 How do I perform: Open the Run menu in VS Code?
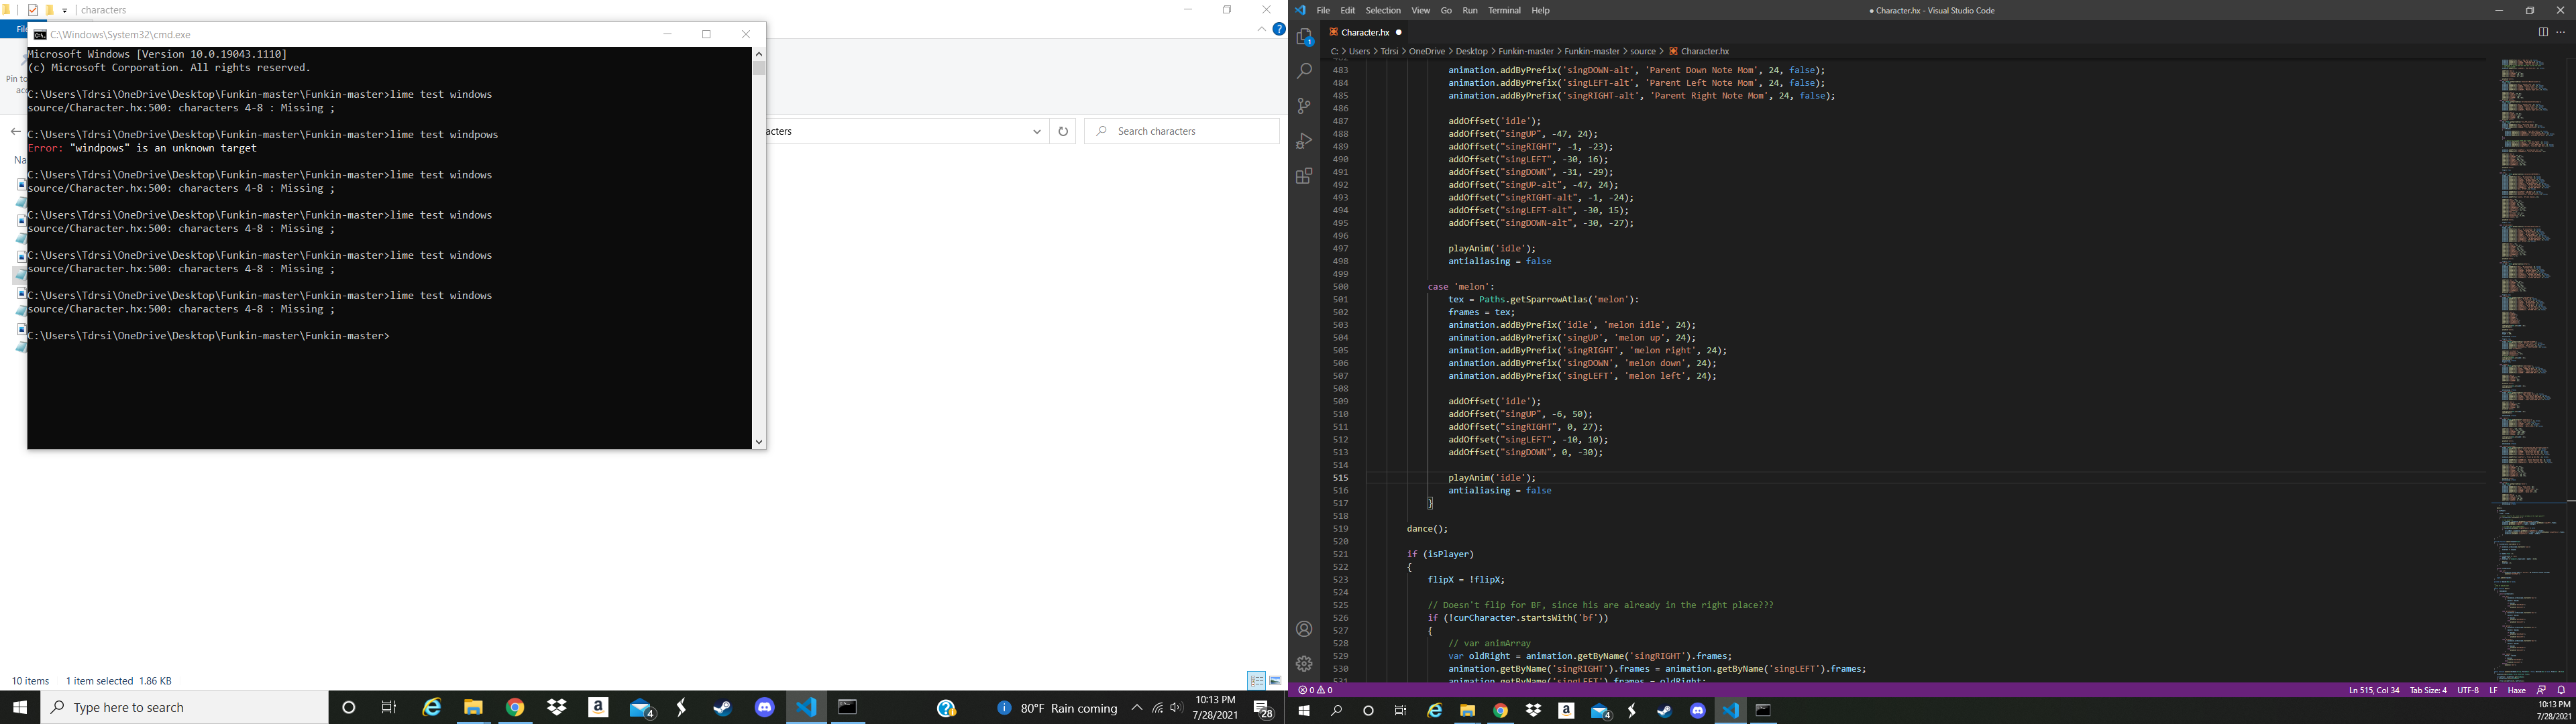pyautogui.click(x=1470, y=11)
